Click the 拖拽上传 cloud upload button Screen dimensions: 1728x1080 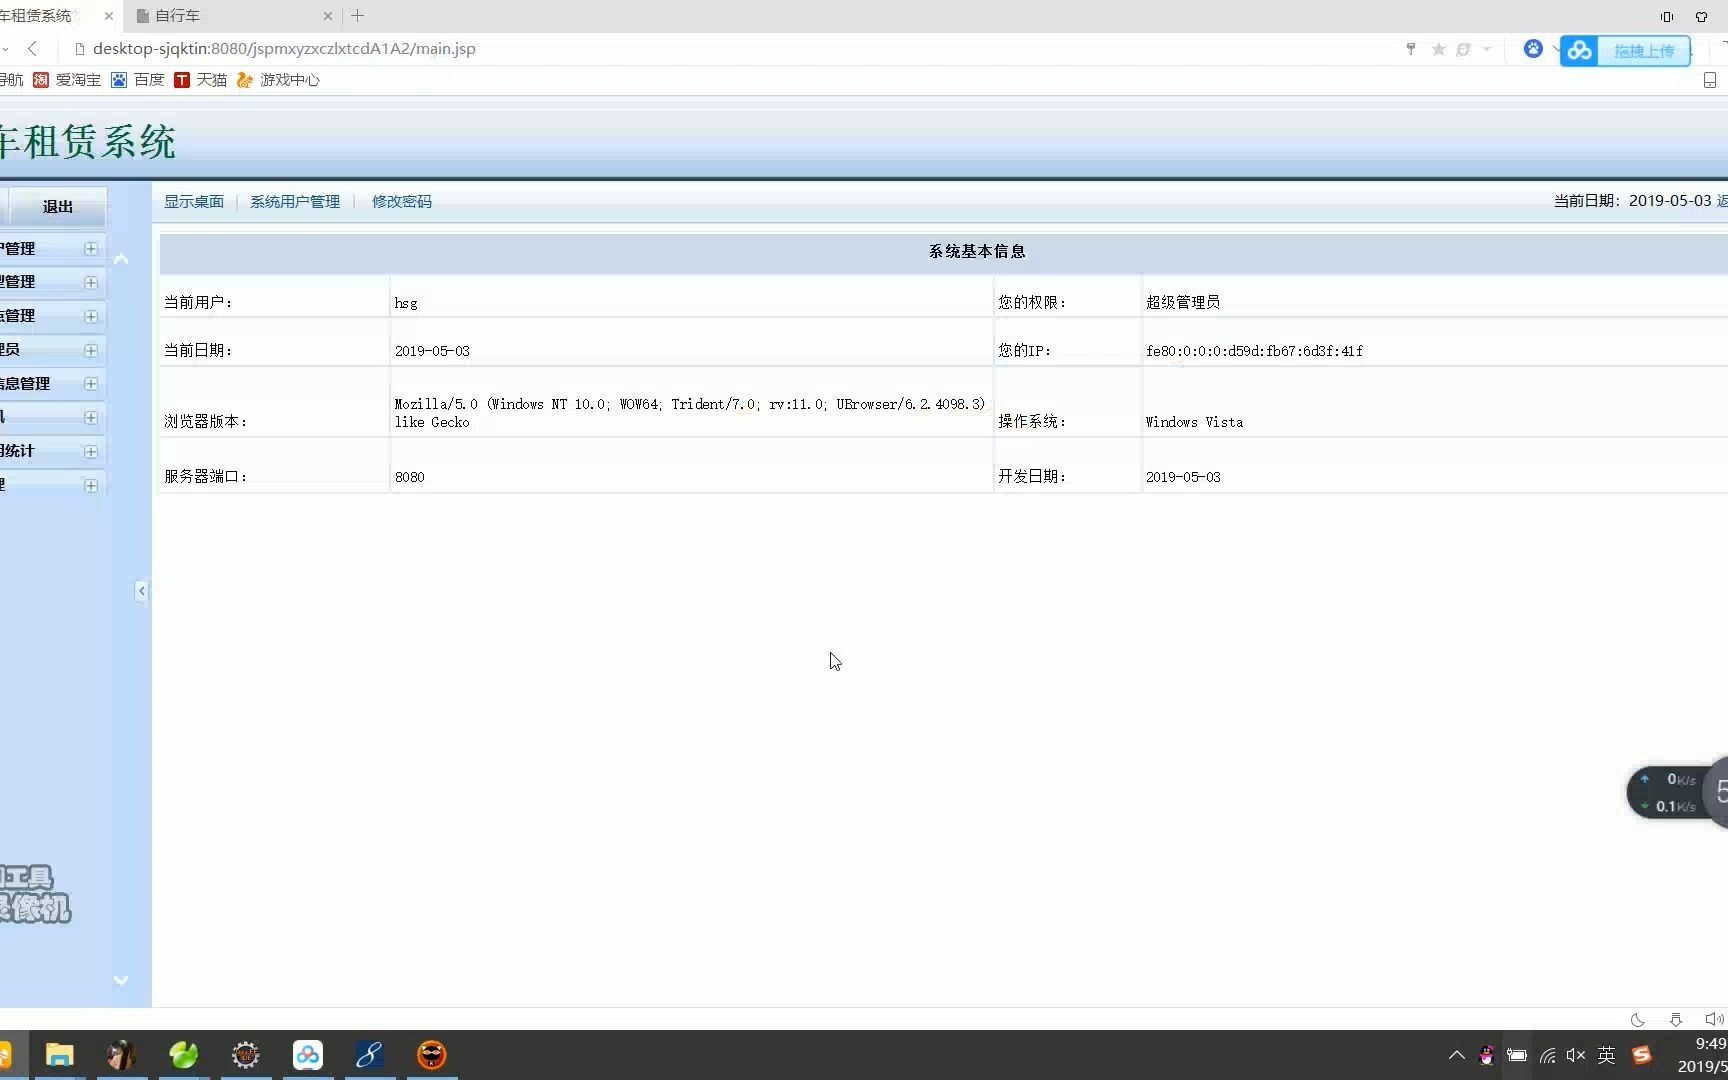tap(1625, 50)
